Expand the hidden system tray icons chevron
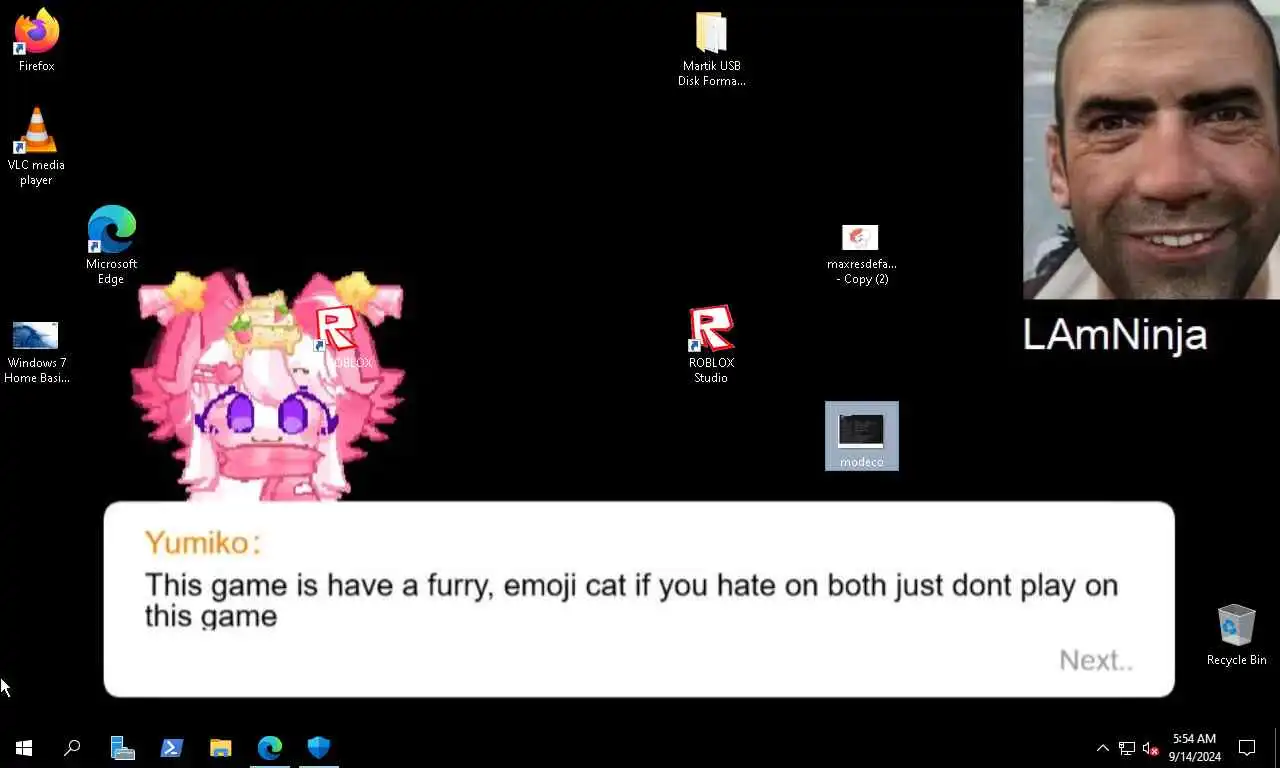The image size is (1280, 768). (x=1102, y=747)
